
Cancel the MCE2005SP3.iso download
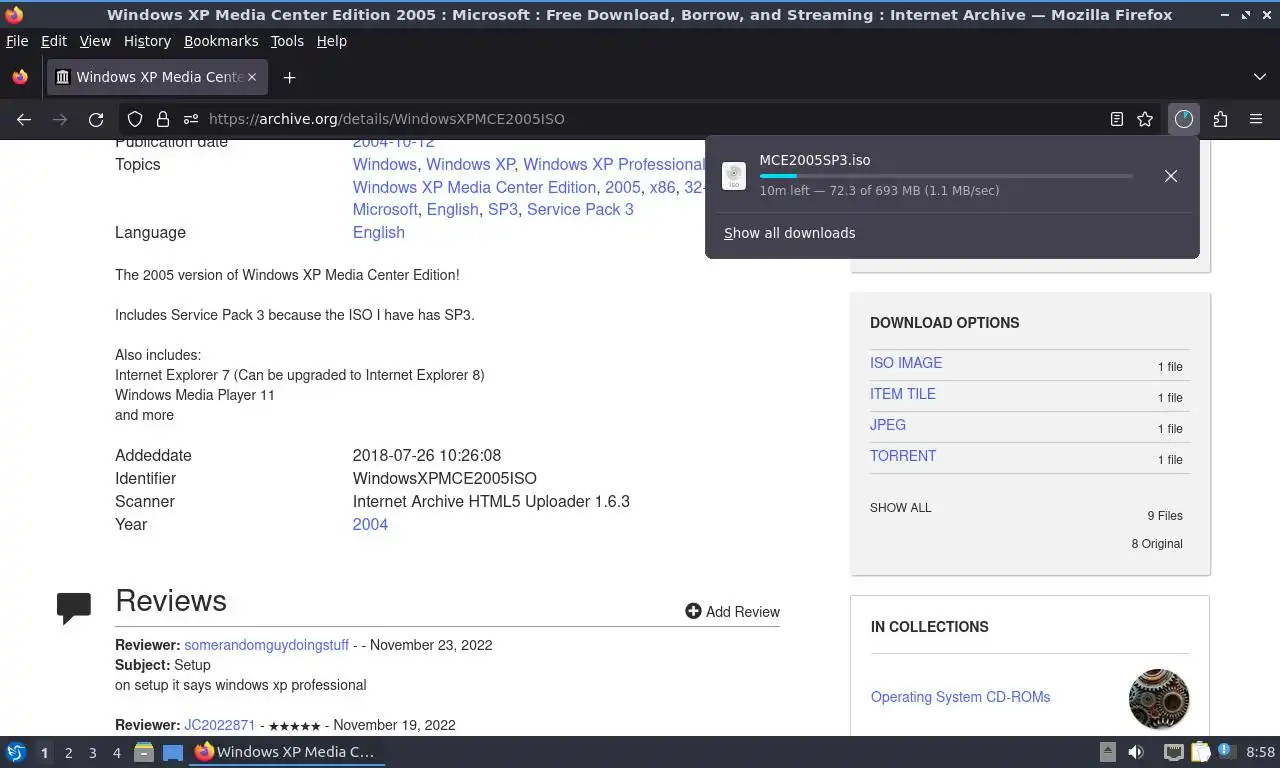(x=1170, y=176)
